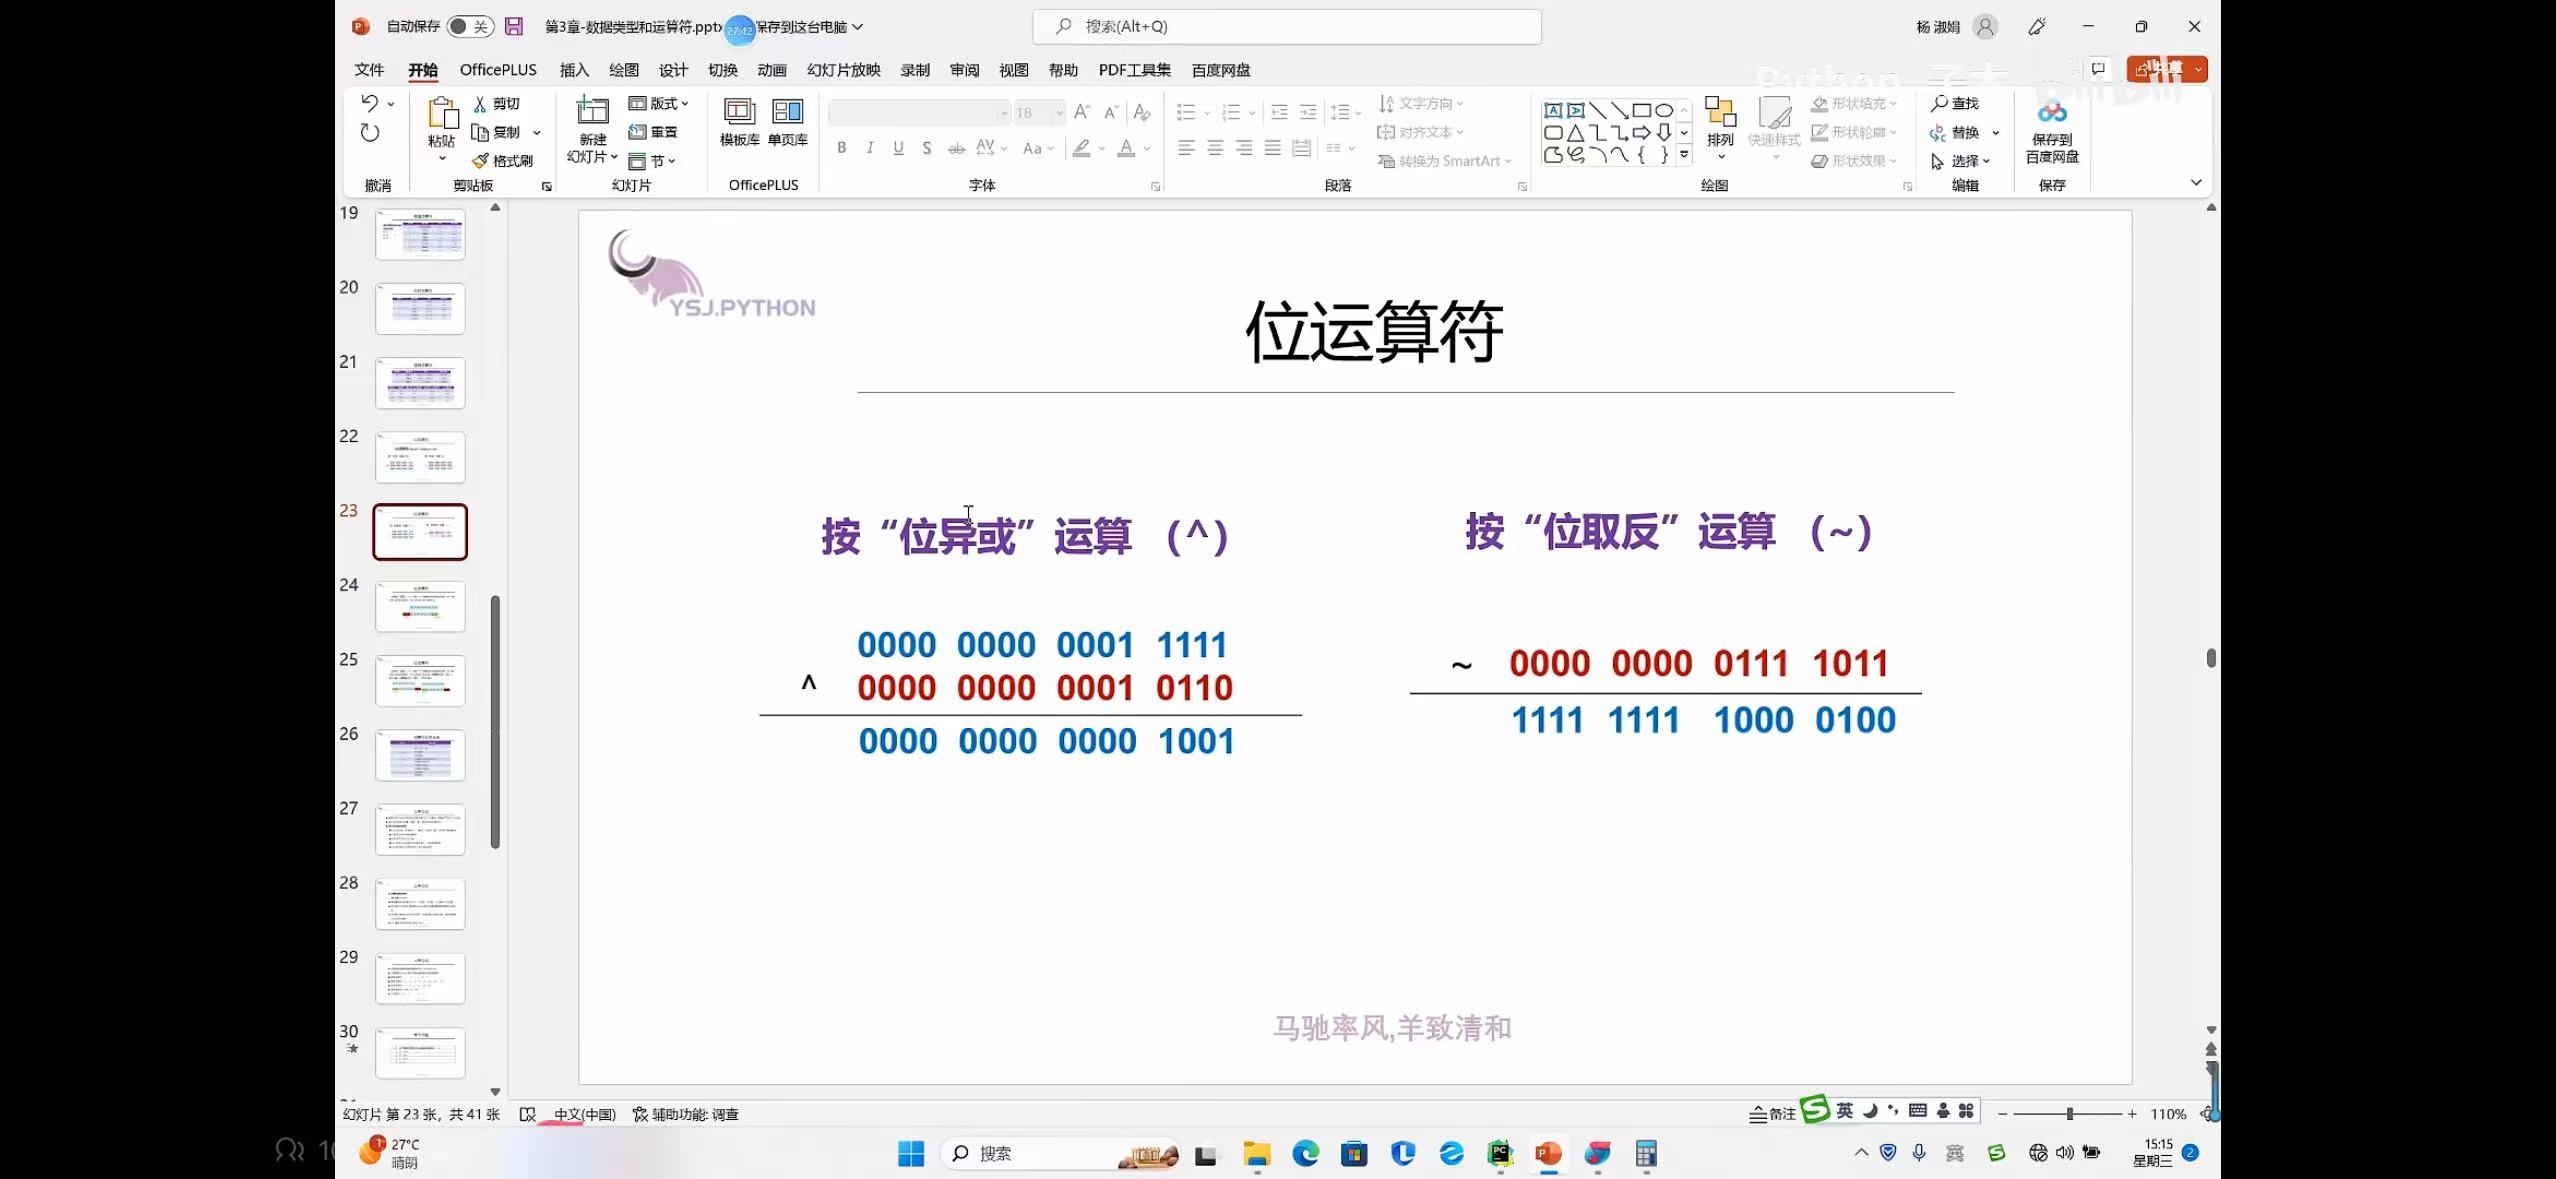The height and width of the screenshot is (1179, 2556).
Task: Select slide 26 thumbnail
Action: pos(420,755)
